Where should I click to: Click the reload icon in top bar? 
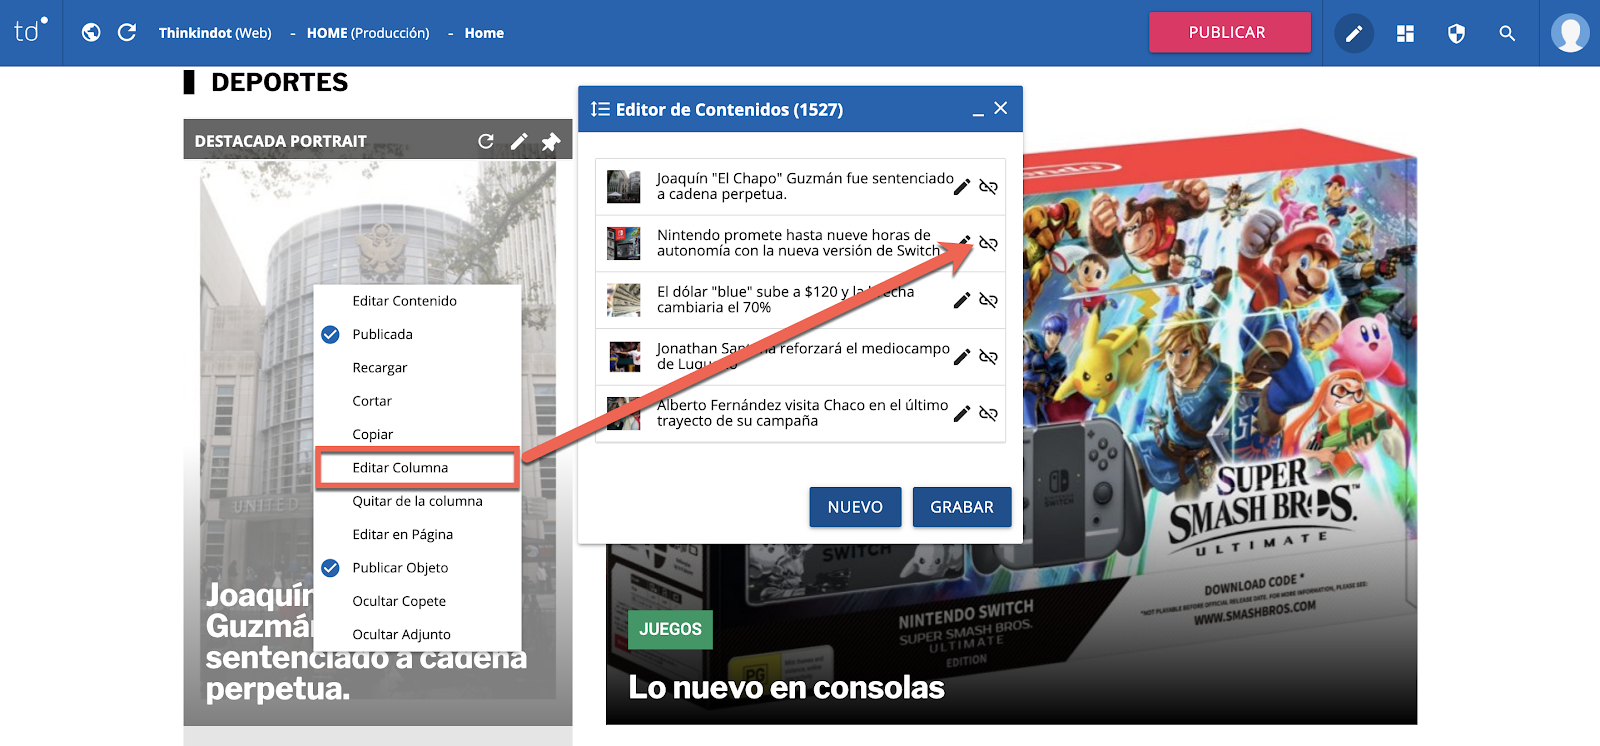coord(127,33)
